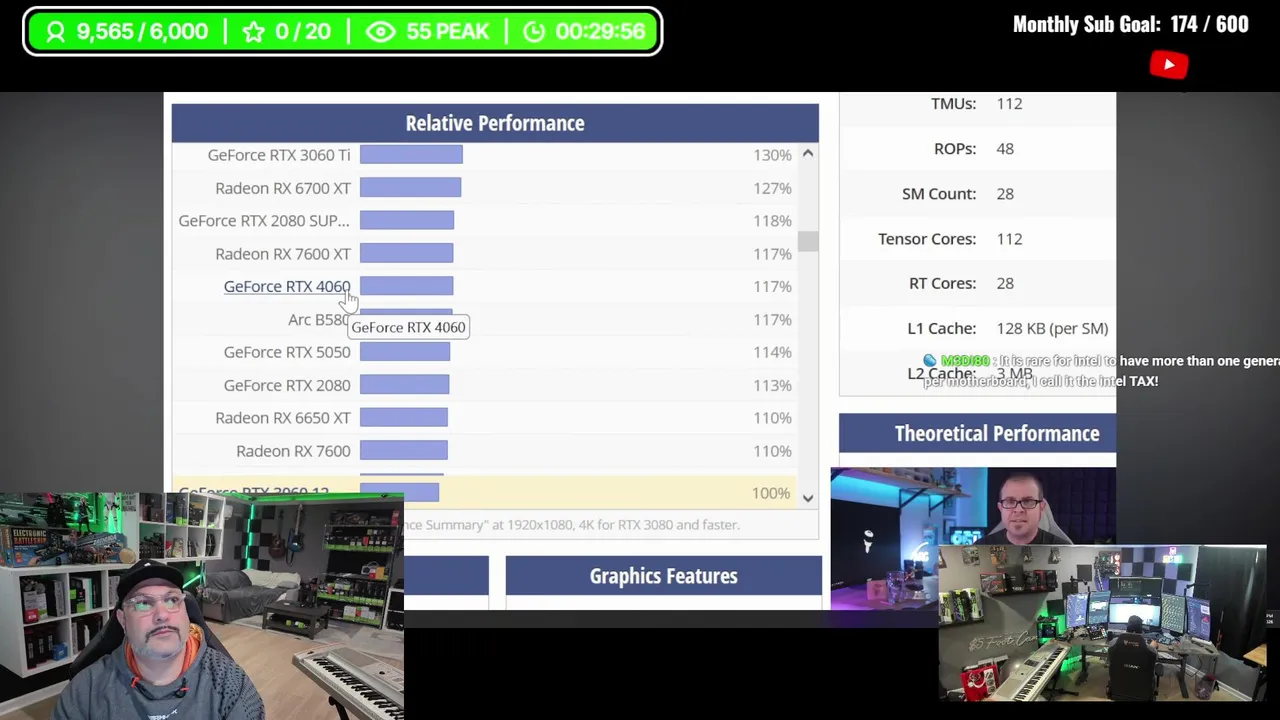Image resolution: width=1280 pixels, height=720 pixels.
Task: Open the GeForce RTX 2080 link
Action: 287,385
